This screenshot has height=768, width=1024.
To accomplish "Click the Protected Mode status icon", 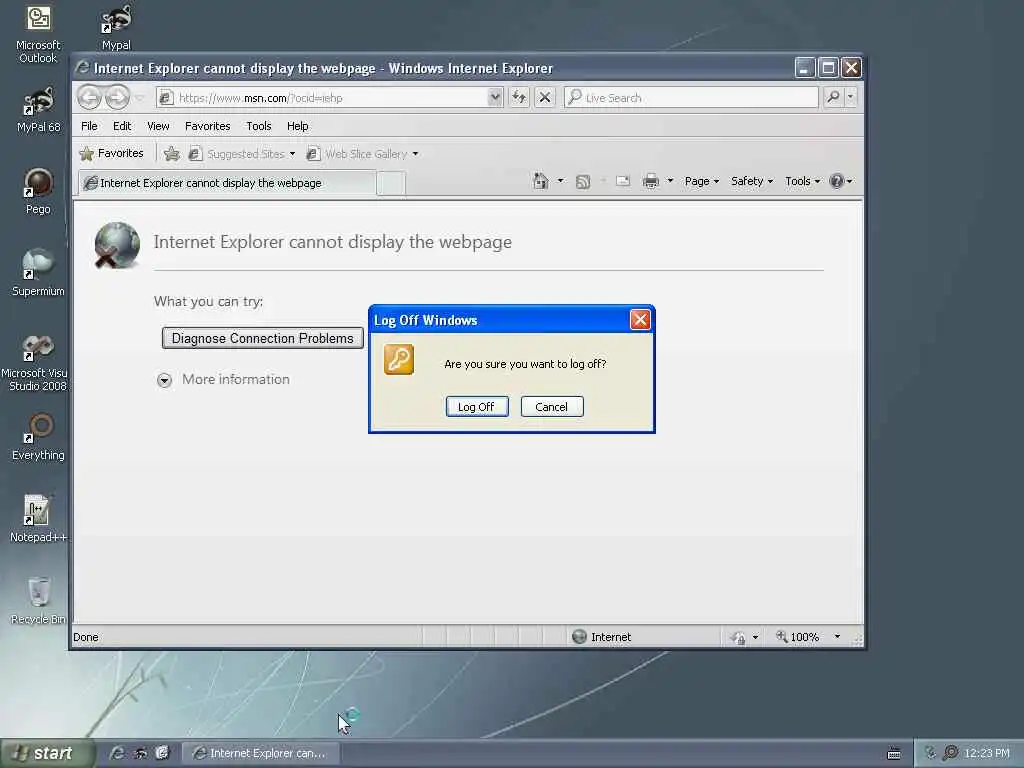I will coord(738,637).
